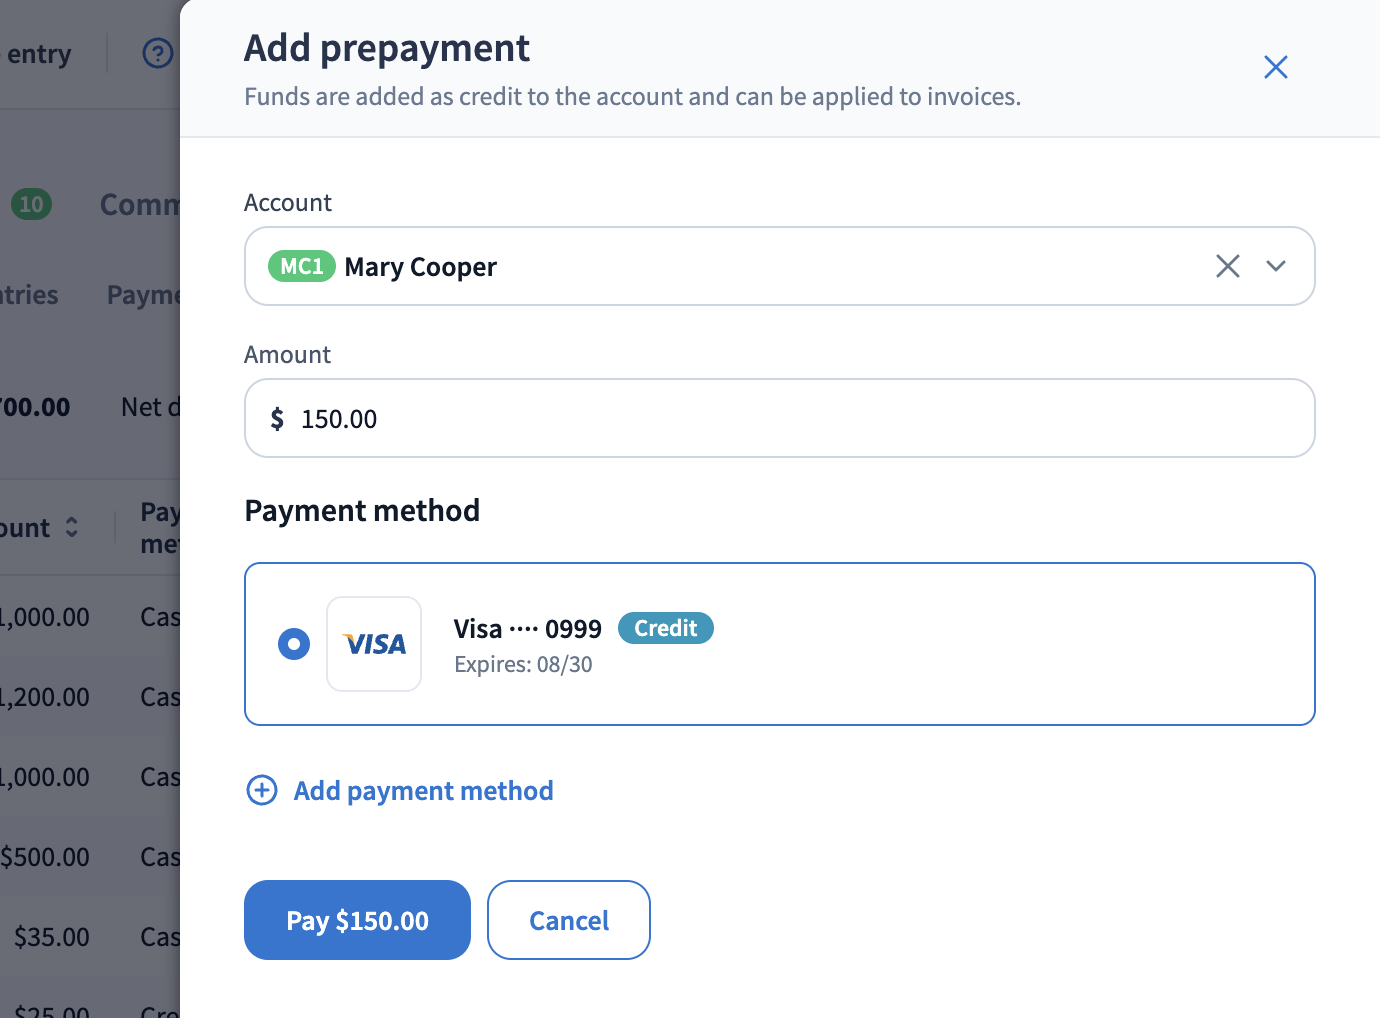
Task: Focus the Amount input field
Action: click(779, 418)
